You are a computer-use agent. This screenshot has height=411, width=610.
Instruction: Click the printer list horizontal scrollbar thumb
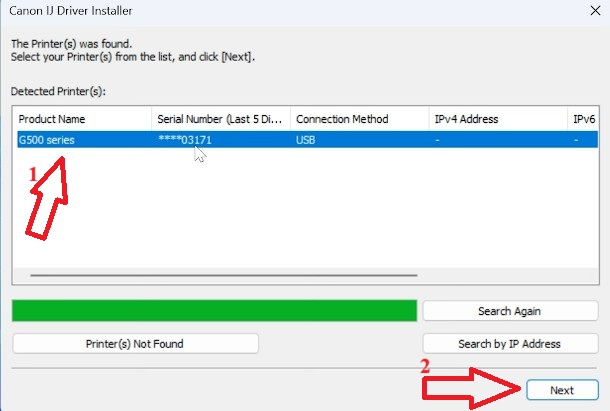224,275
